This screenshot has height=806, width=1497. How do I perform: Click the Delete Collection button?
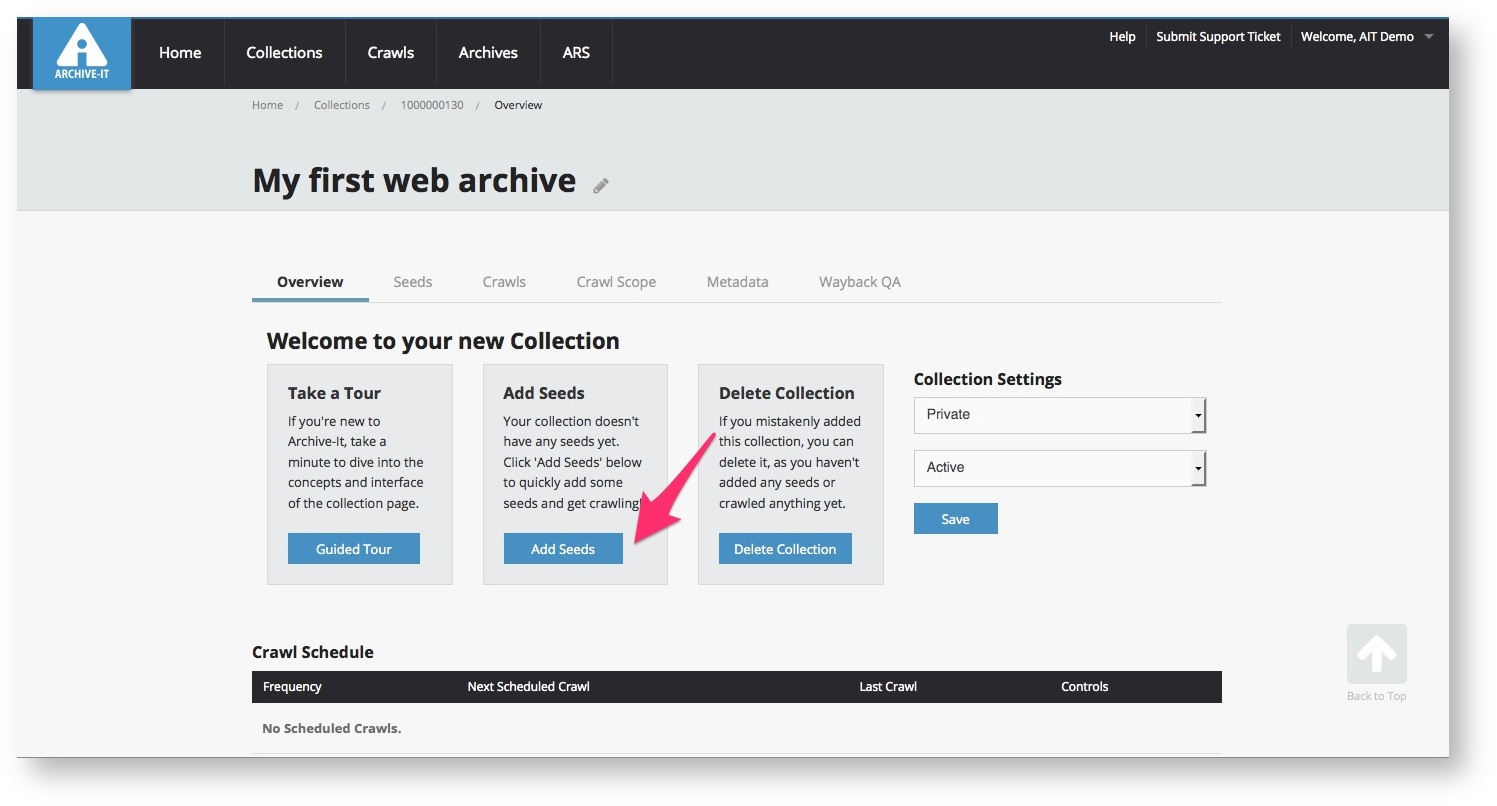point(784,549)
